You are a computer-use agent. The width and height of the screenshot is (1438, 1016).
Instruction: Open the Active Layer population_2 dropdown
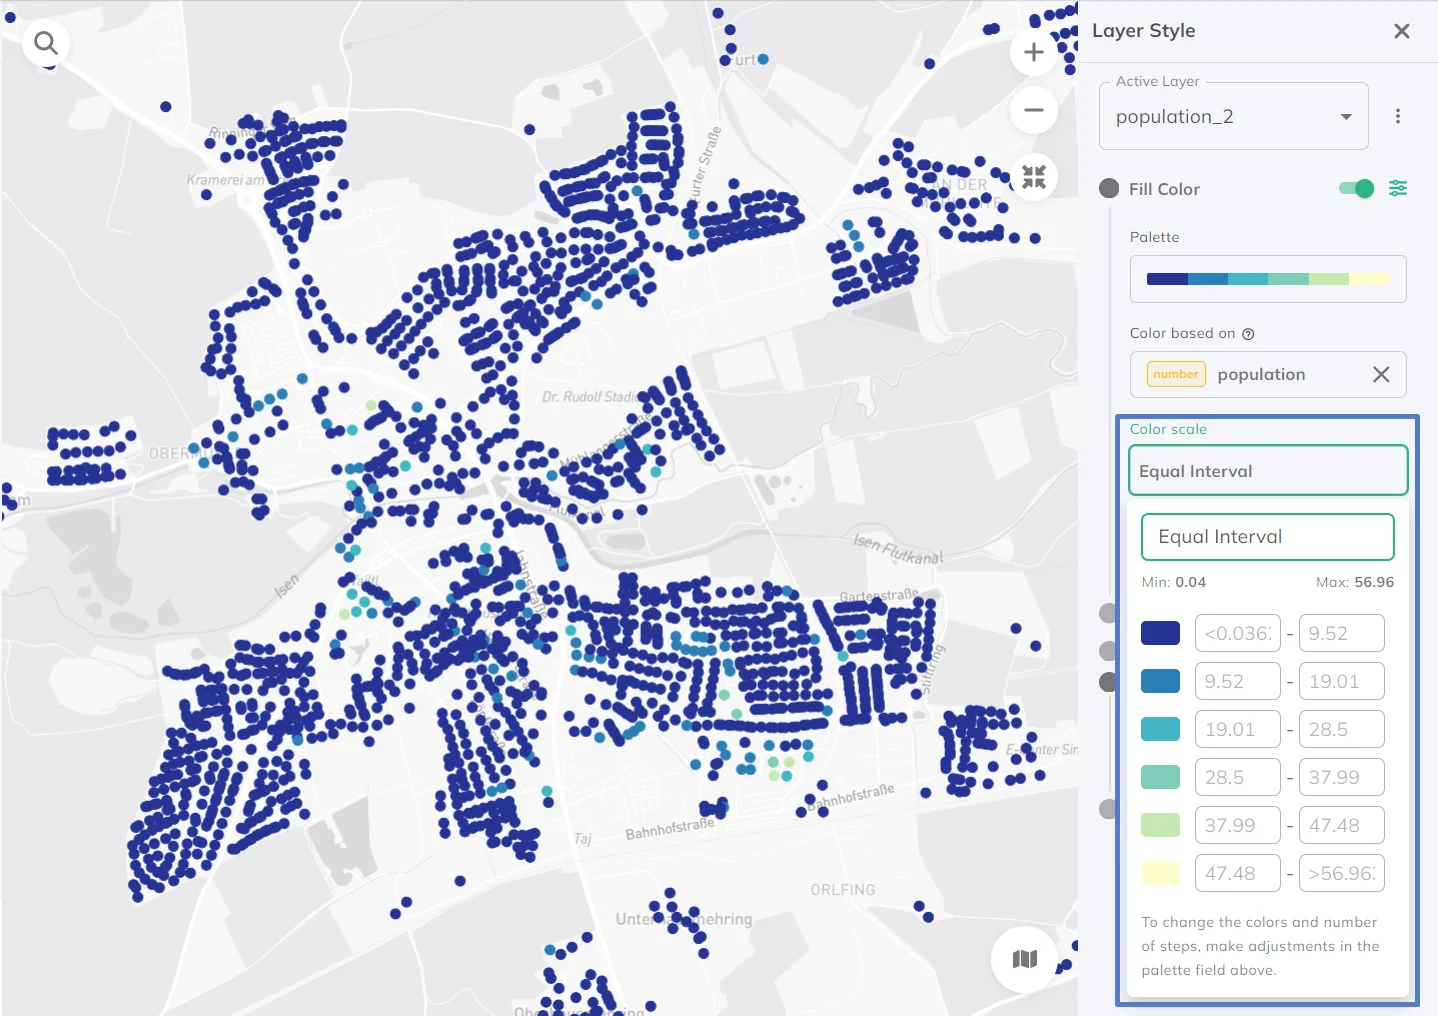click(x=1234, y=116)
